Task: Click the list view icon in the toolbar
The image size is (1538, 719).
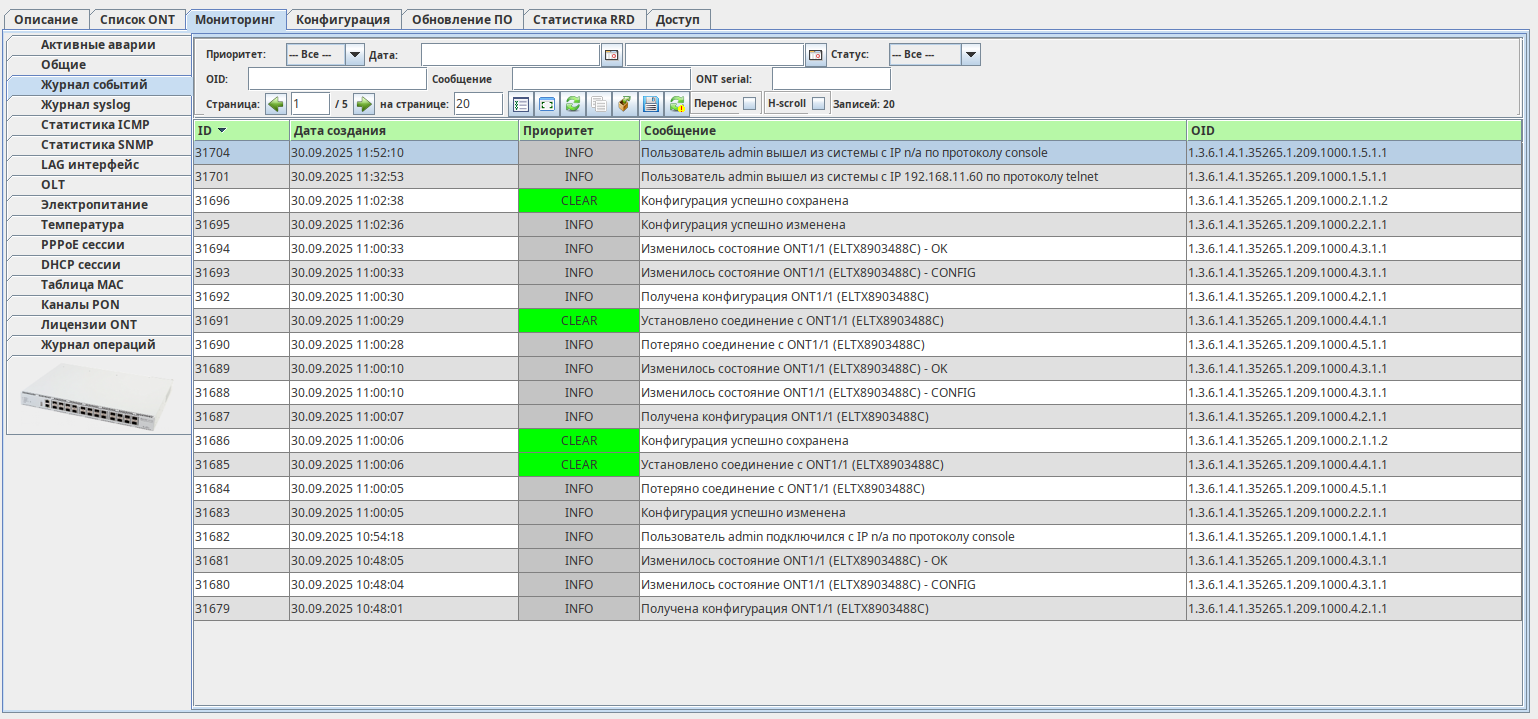Action: pyautogui.click(x=520, y=104)
